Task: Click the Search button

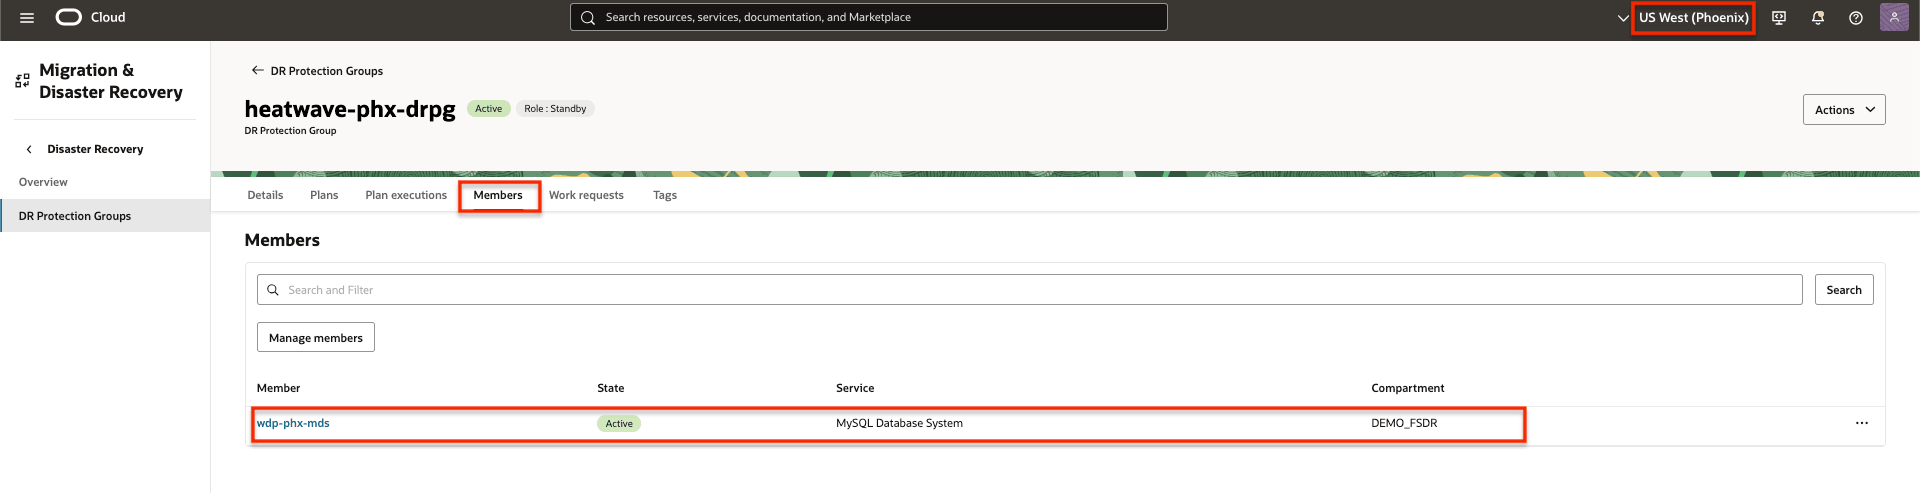Action: pos(1844,290)
